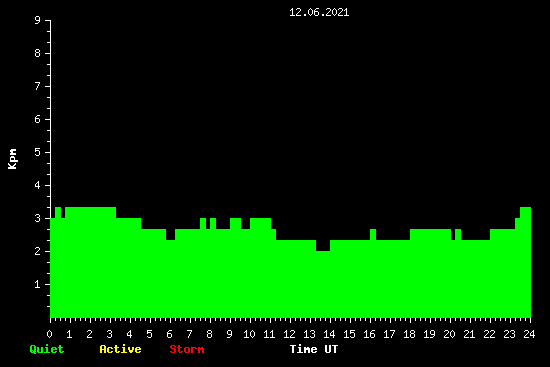Click hour 0 on the time axis
The image size is (550, 367).
[x=49, y=334]
